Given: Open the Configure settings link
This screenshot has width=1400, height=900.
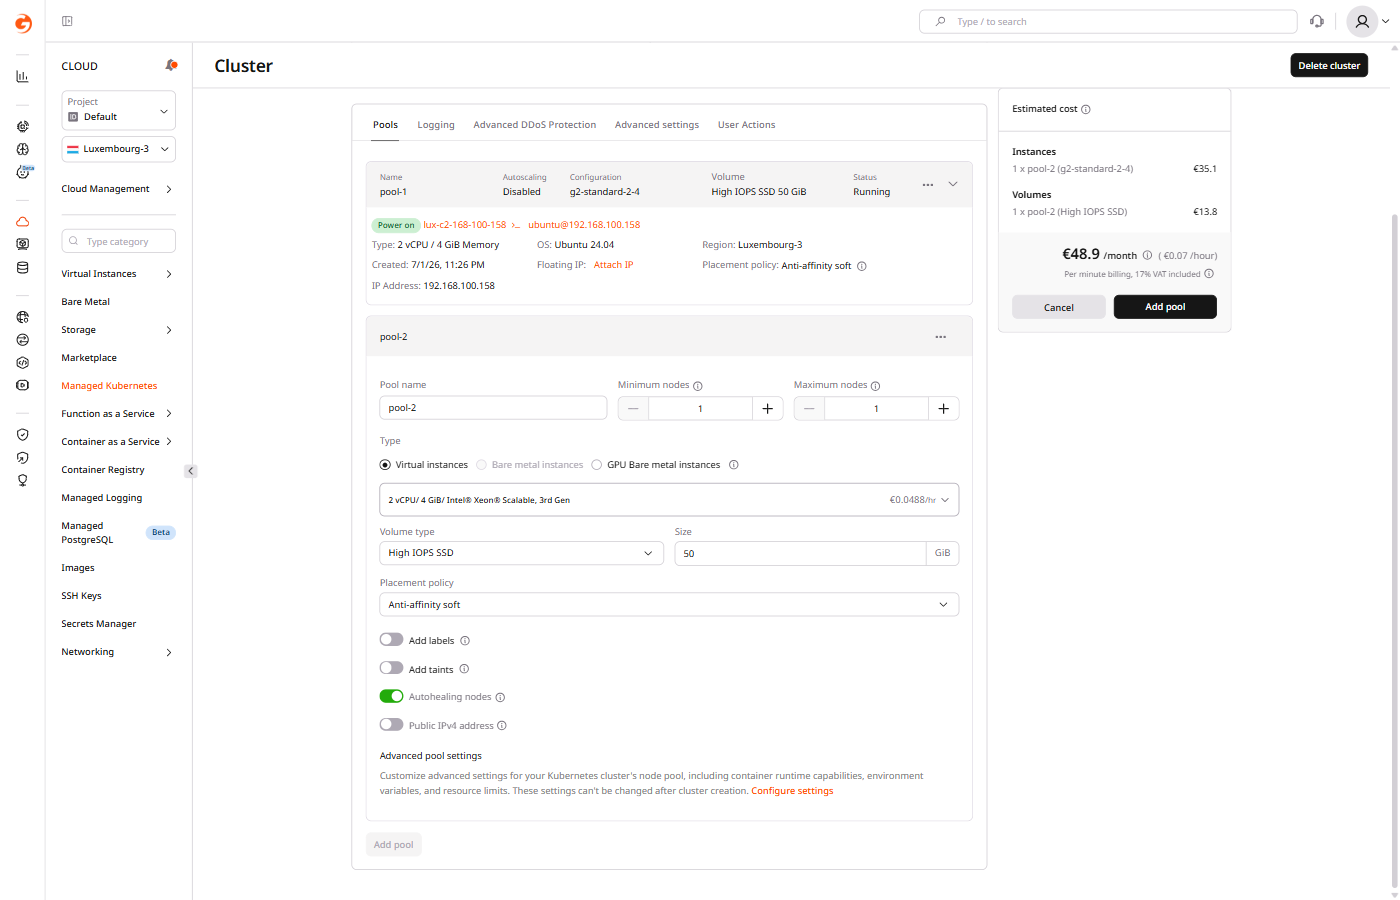Looking at the screenshot, I should [792, 791].
